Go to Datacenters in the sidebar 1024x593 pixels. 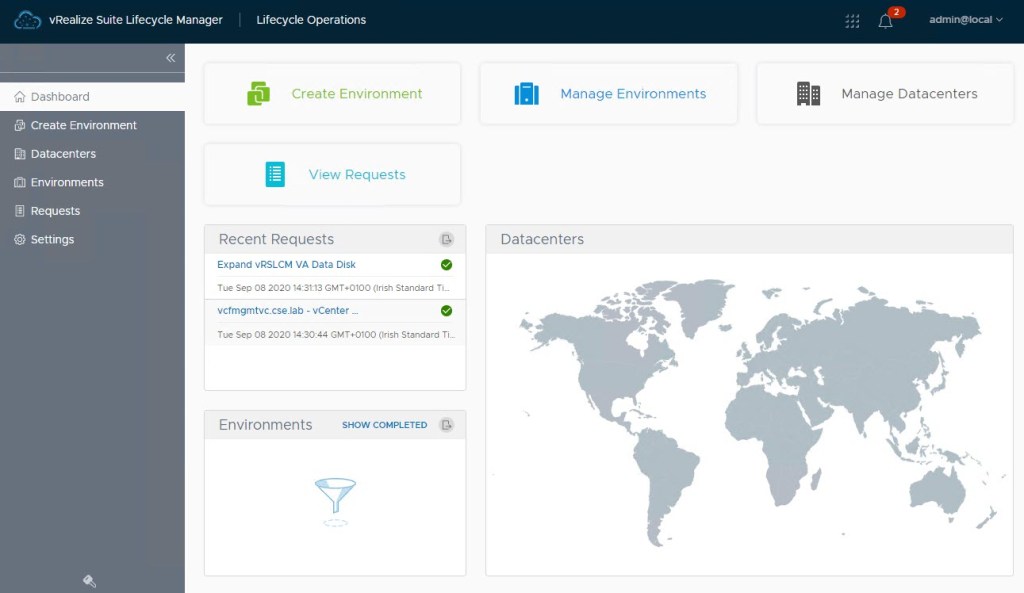click(x=63, y=154)
